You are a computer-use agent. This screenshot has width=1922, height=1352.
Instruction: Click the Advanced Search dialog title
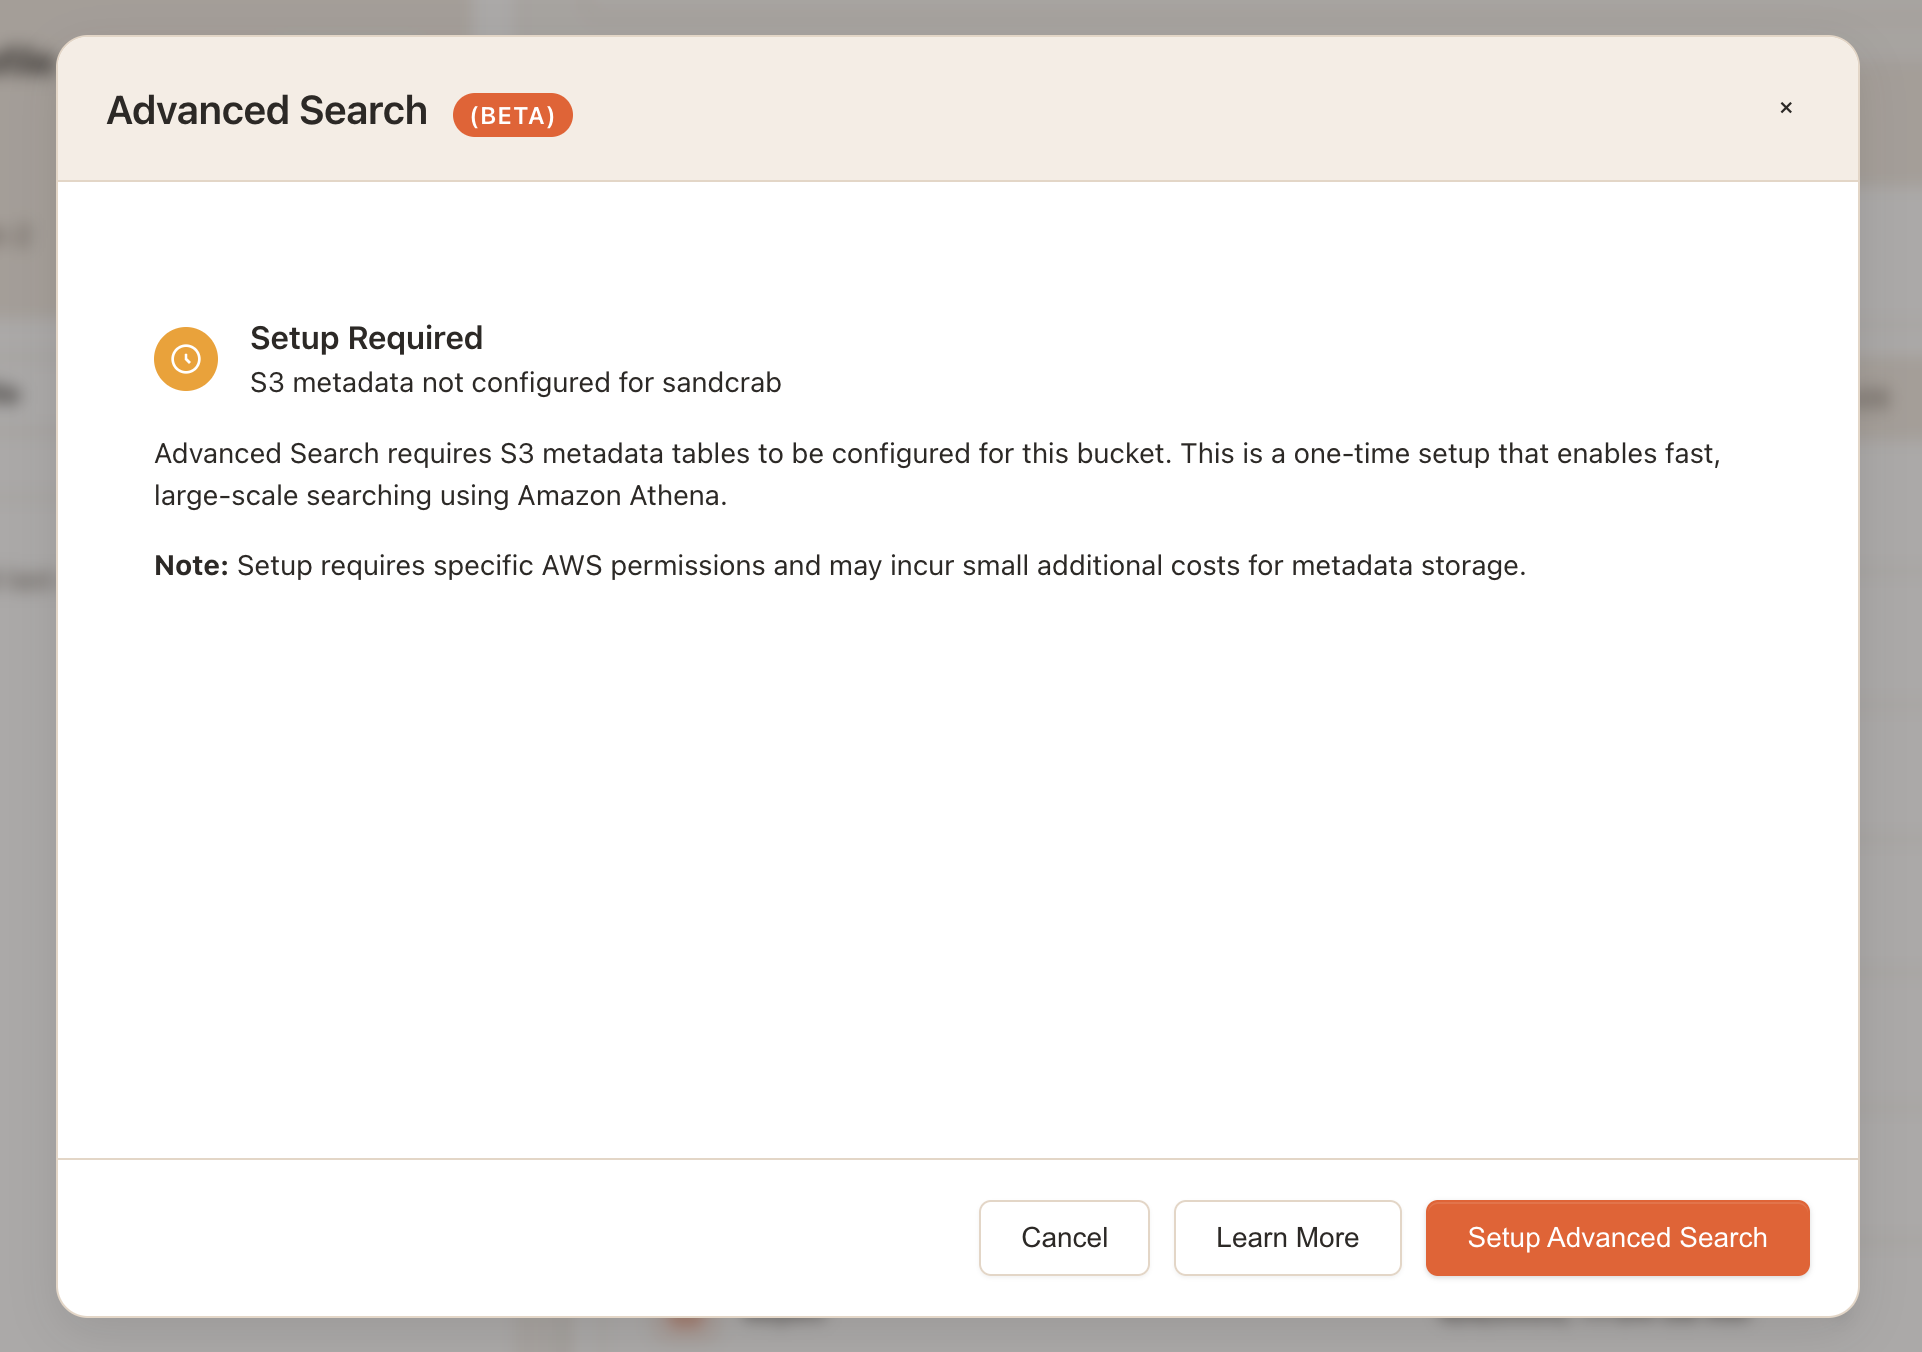click(267, 111)
